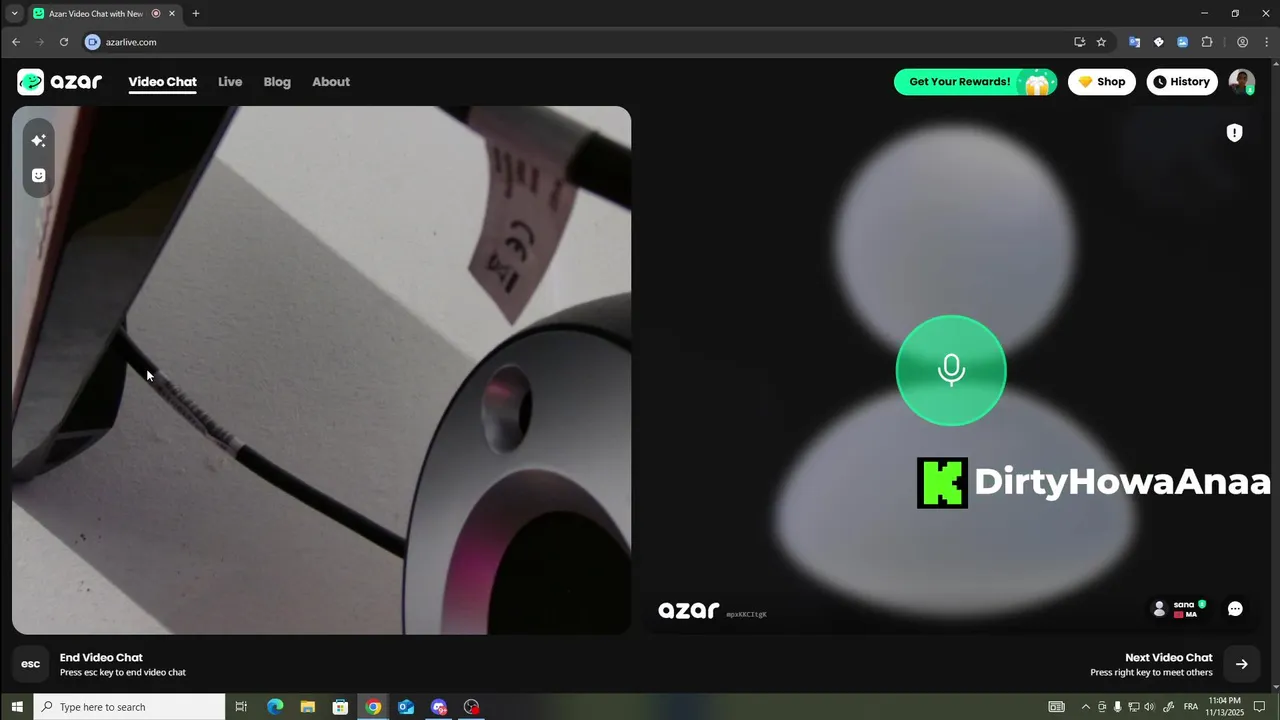
Task: Click the browser back arrow
Action: pyautogui.click(x=16, y=42)
